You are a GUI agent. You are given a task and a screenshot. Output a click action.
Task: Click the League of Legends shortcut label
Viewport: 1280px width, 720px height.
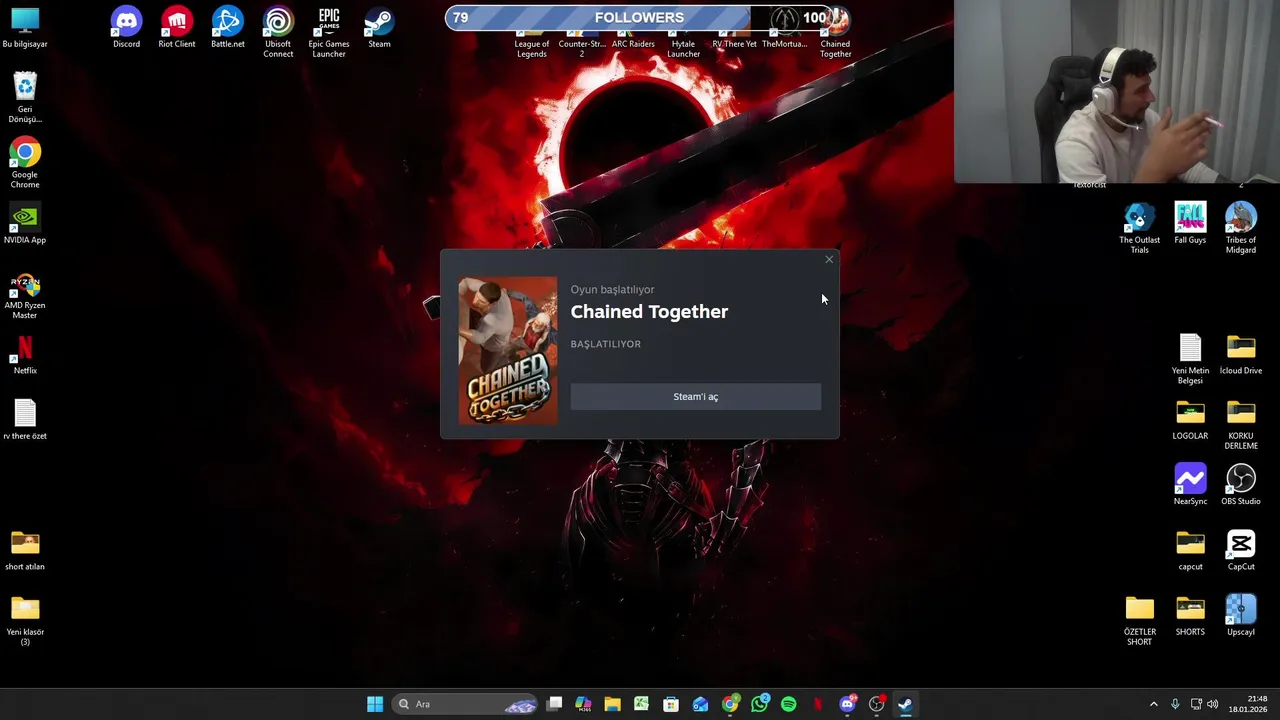click(x=532, y=49)
